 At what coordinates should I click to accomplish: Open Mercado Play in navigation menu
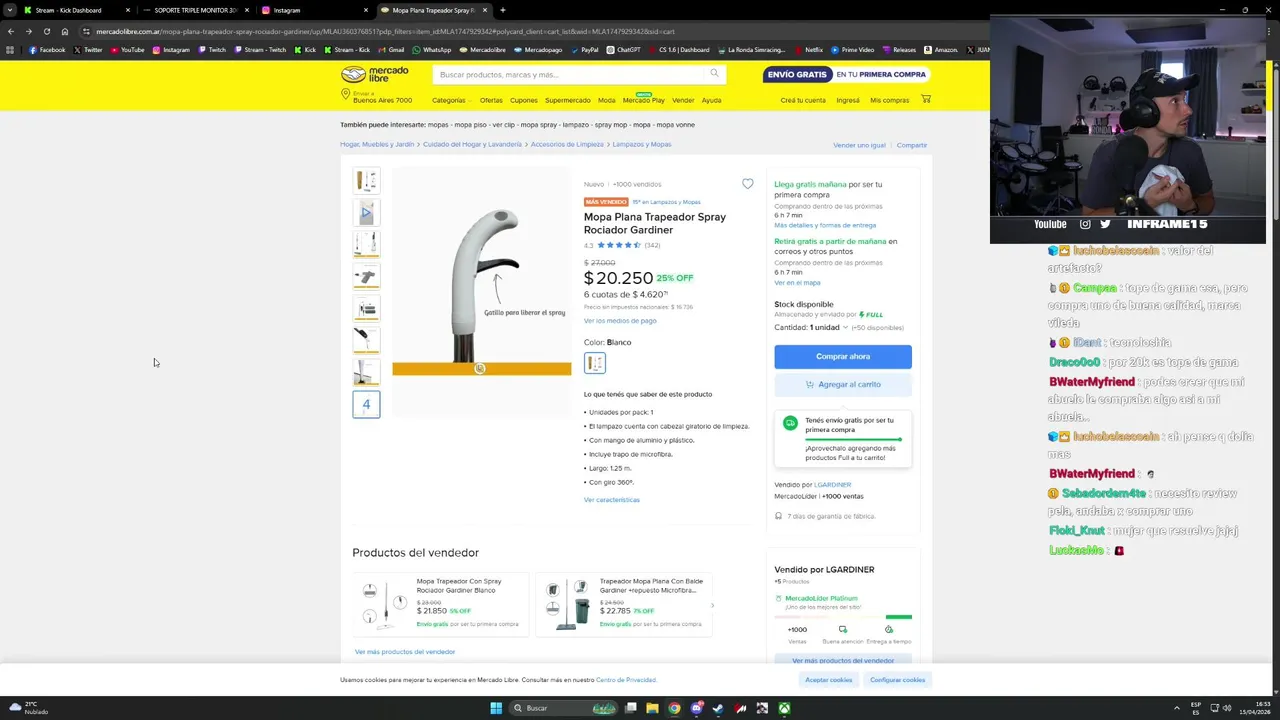[x=644, y=100]
